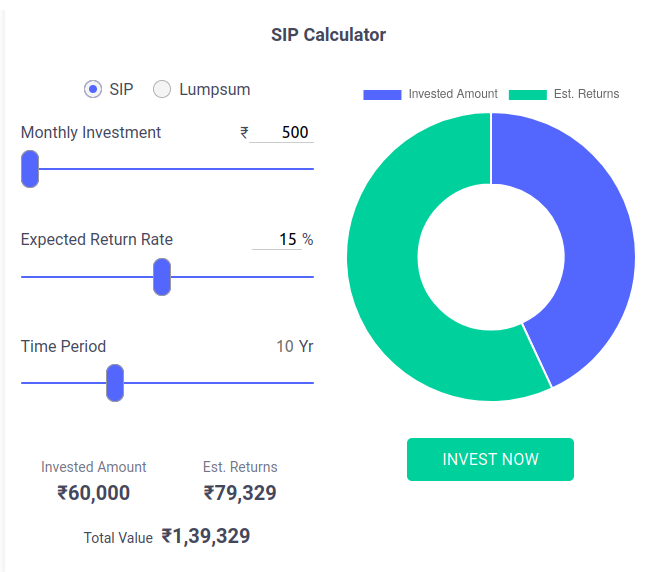Click the Expected Return Rate percentage field

tap(276, 239)
